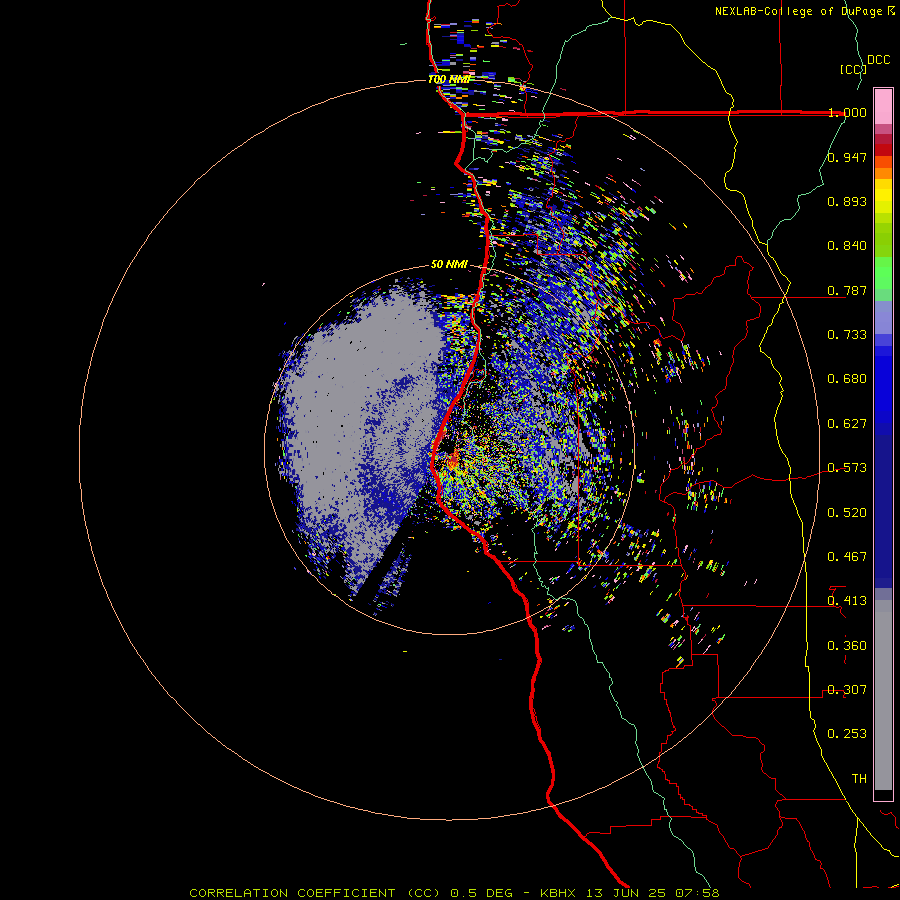Pick the lavender colorbar segment near 0.733
900x900 pixels.
click(883, 318)
